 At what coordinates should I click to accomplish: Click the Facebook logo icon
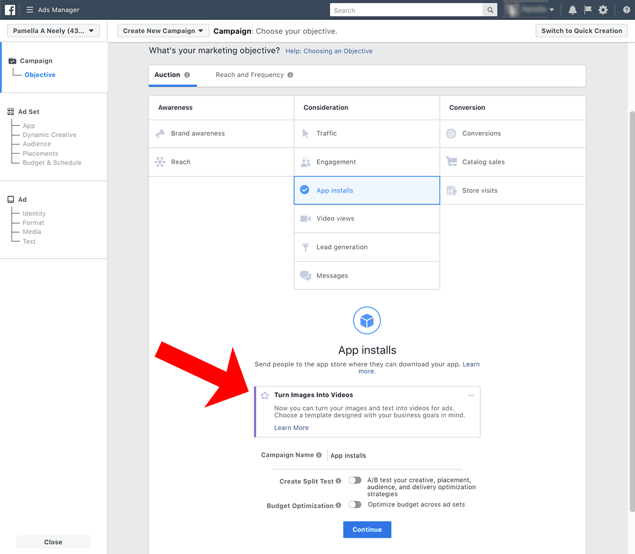(x=10, y=10)
